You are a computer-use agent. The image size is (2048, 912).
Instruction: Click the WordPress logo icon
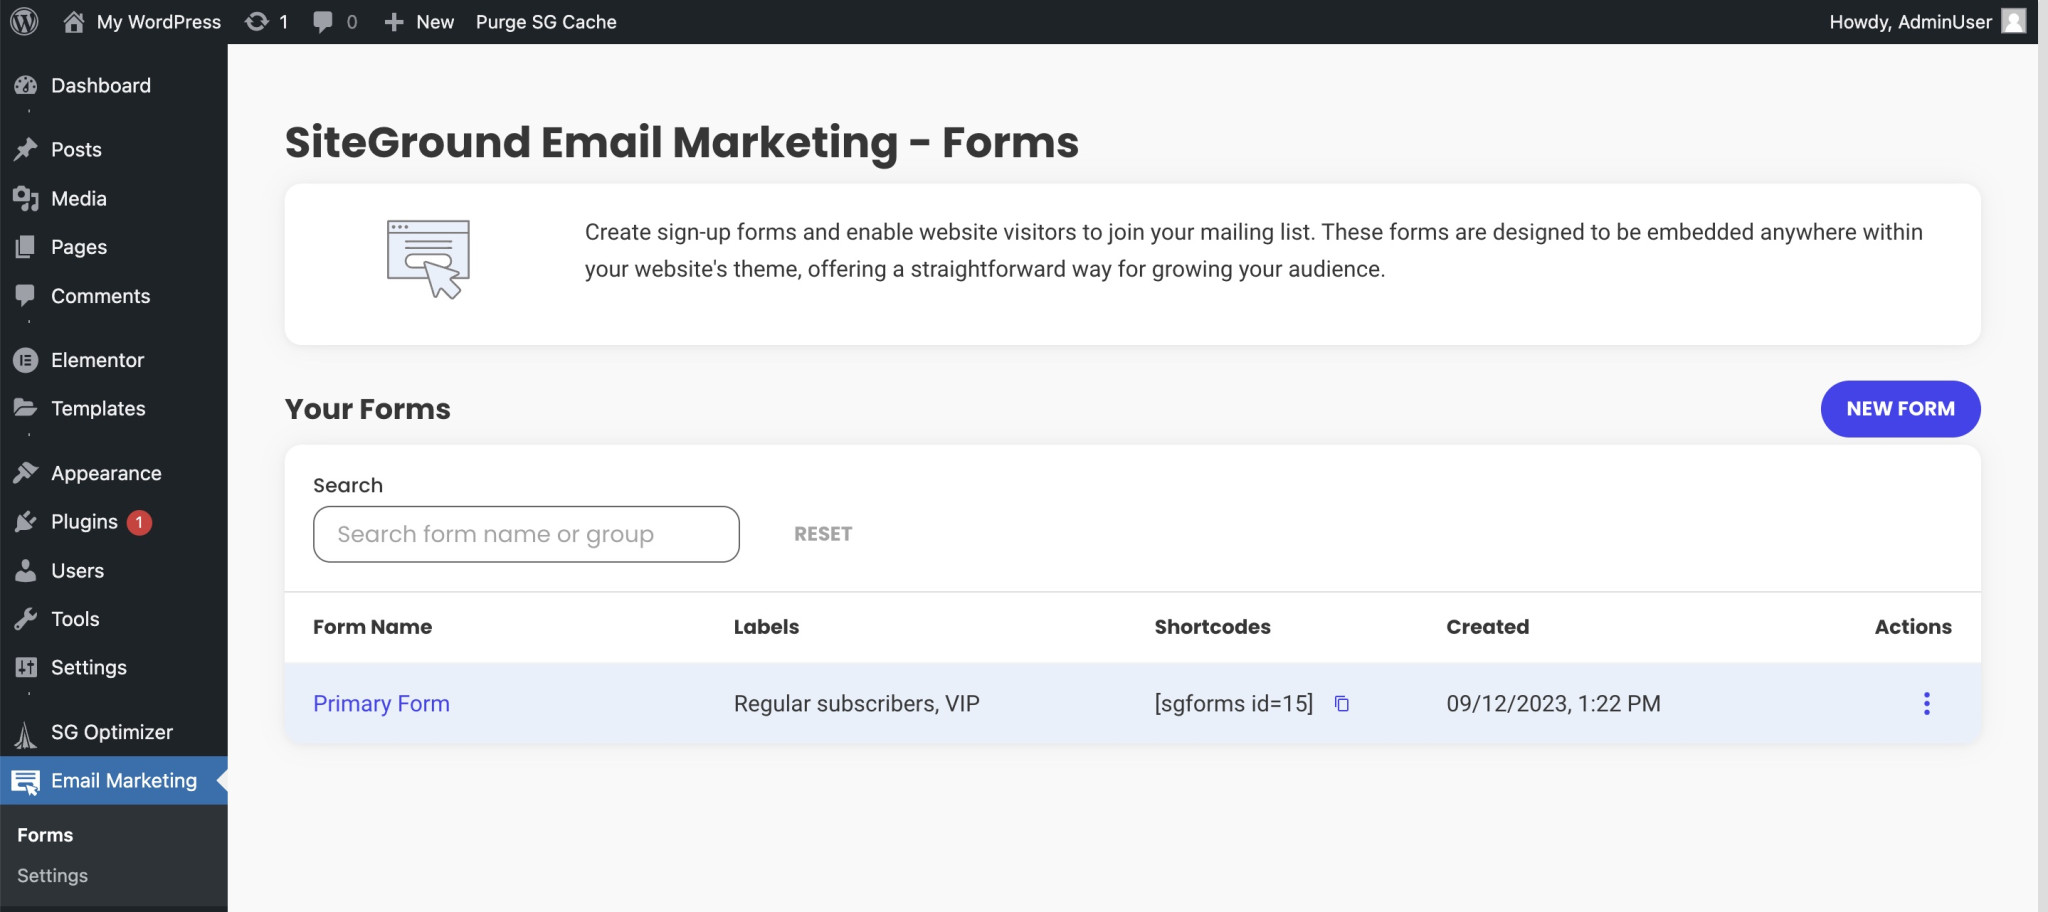coord(24,22)
